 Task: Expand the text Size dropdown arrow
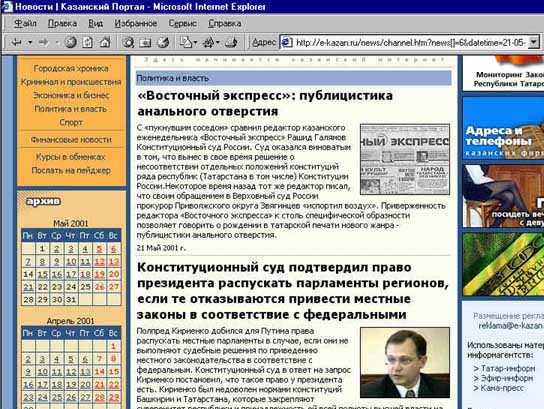pos(218,43)
